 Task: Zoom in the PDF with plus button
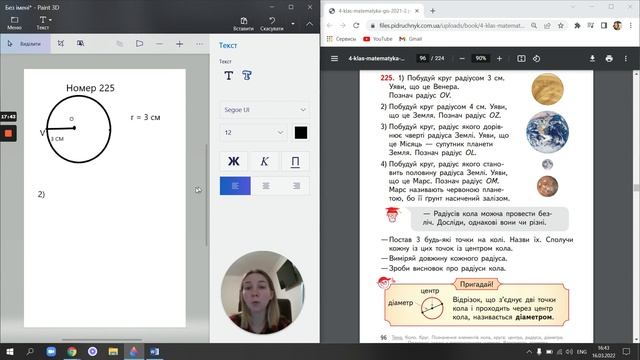click(x=499, y=58)
